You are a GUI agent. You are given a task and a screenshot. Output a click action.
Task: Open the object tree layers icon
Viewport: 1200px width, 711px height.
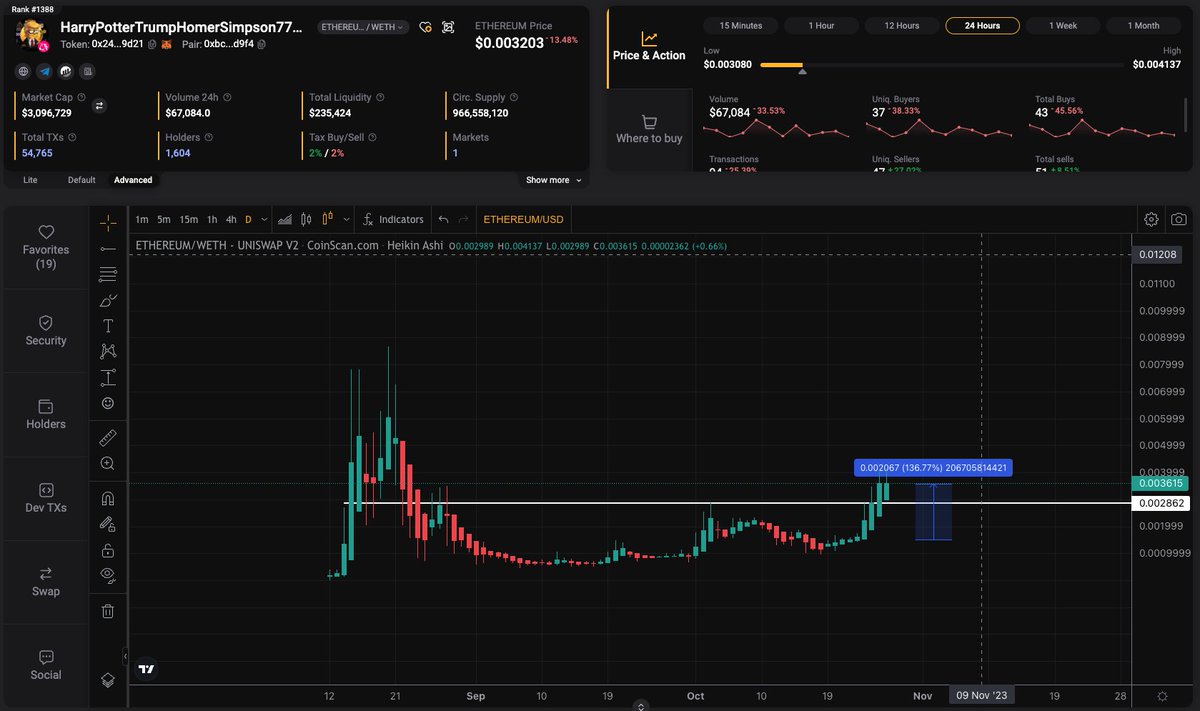(108, 680)
